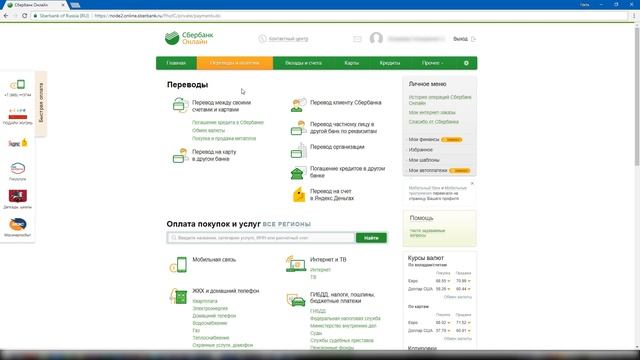Click the Госуслуги quick-pay sidebar icon

pos(18,168)
